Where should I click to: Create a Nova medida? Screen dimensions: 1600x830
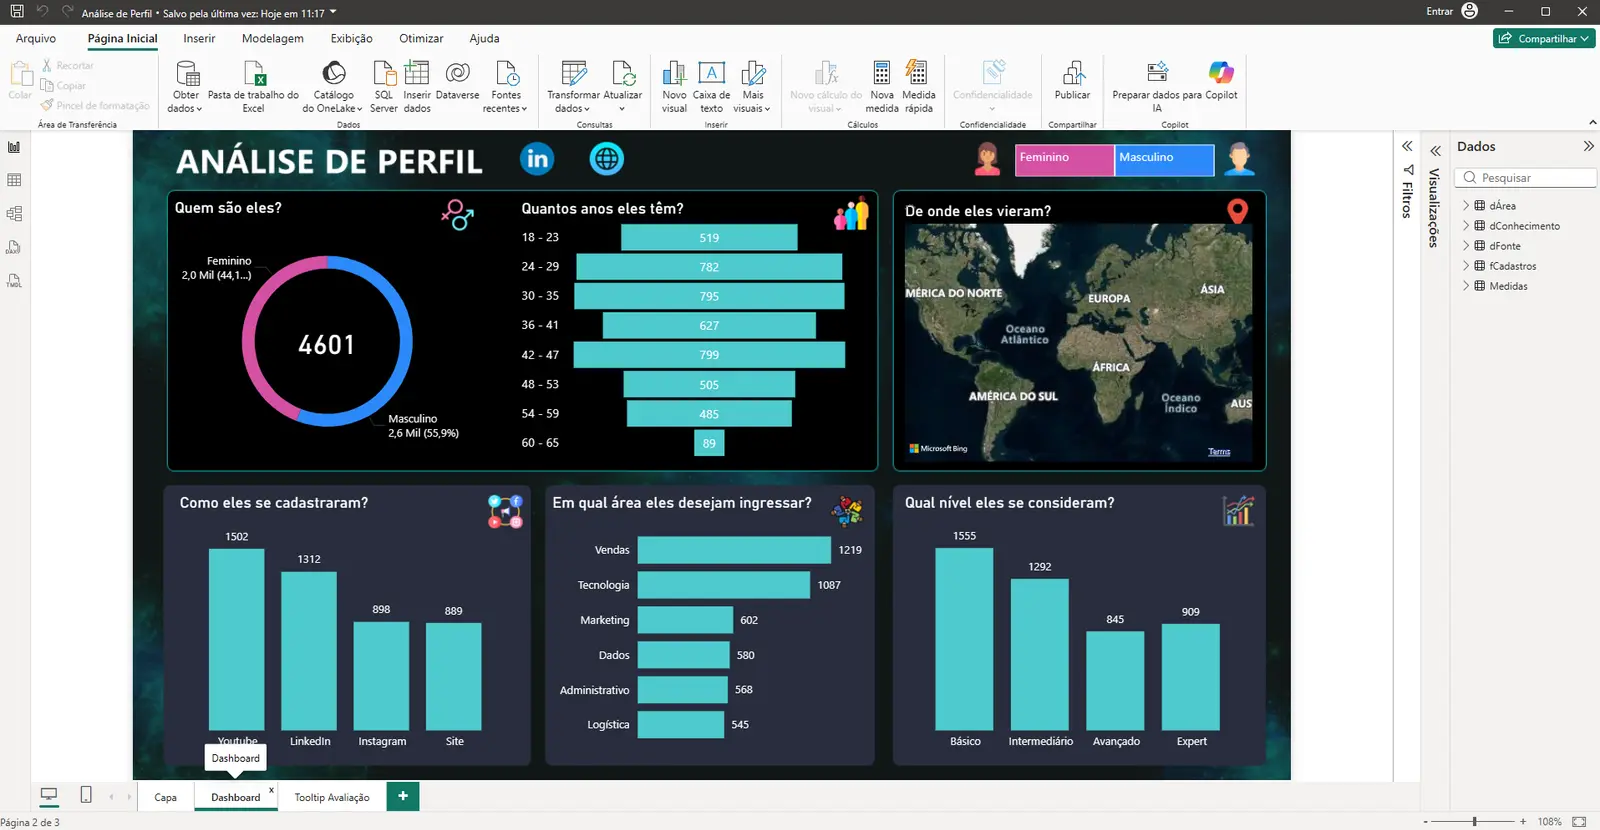coord(882,86)
